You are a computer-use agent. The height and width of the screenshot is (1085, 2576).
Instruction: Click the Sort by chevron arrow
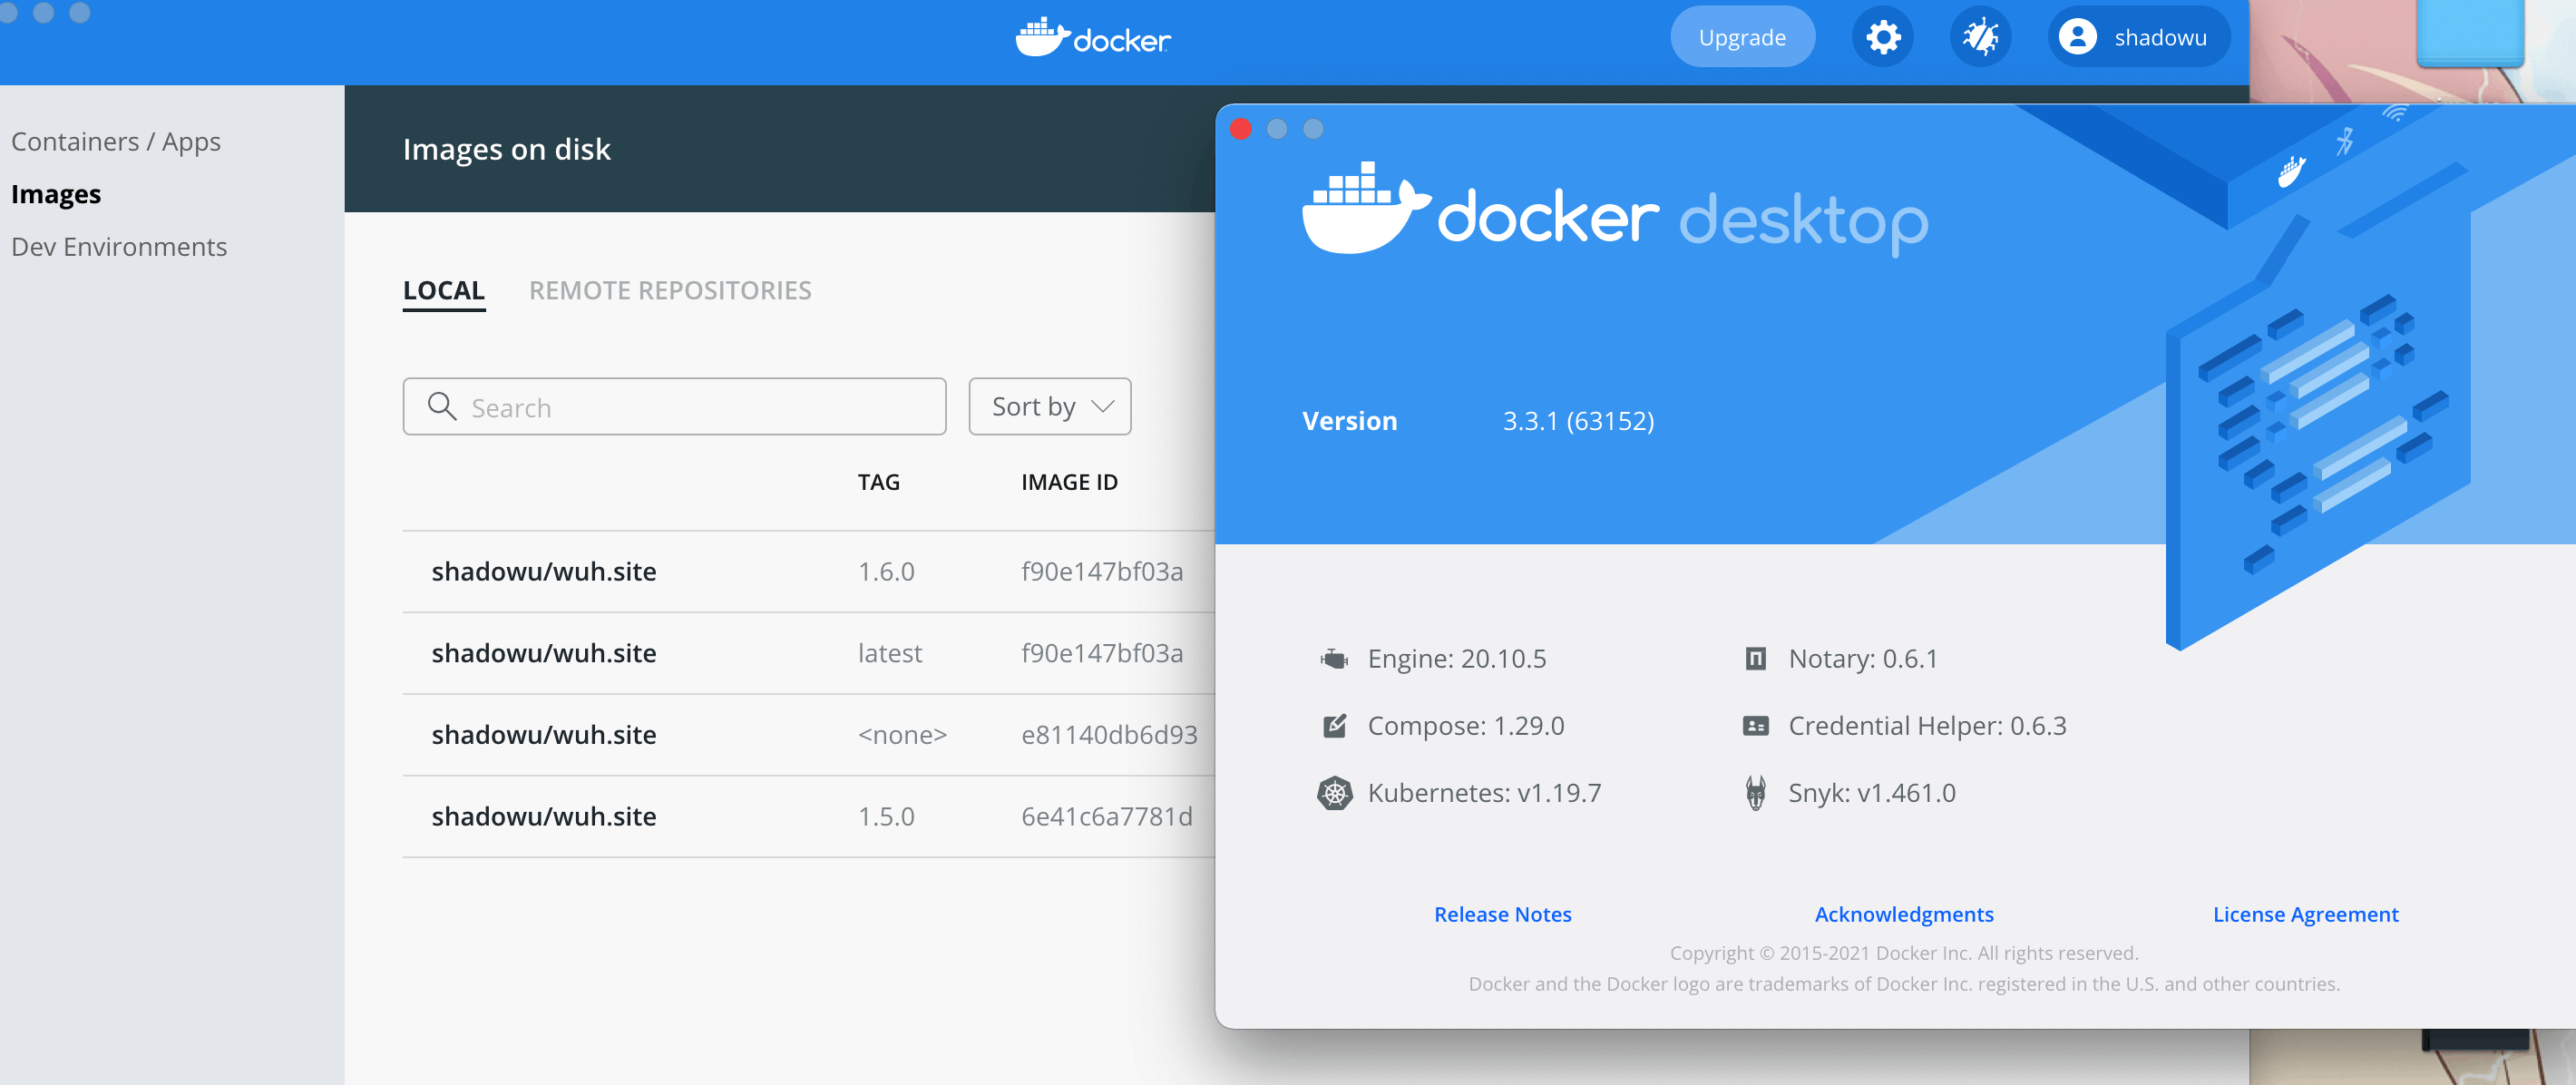pos(1102,406)
